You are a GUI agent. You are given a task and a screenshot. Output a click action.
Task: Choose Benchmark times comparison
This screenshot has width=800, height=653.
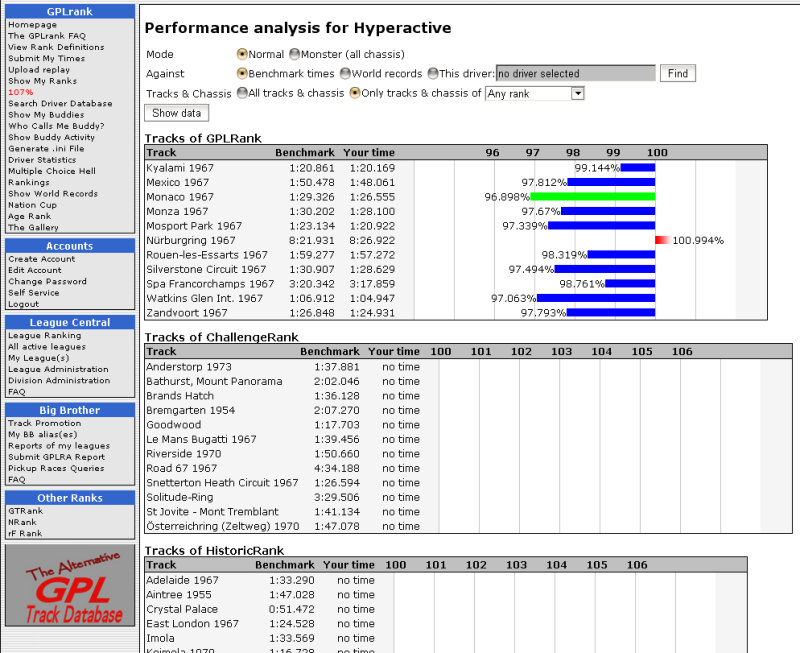pyautogui.click(x=242, y=73)
